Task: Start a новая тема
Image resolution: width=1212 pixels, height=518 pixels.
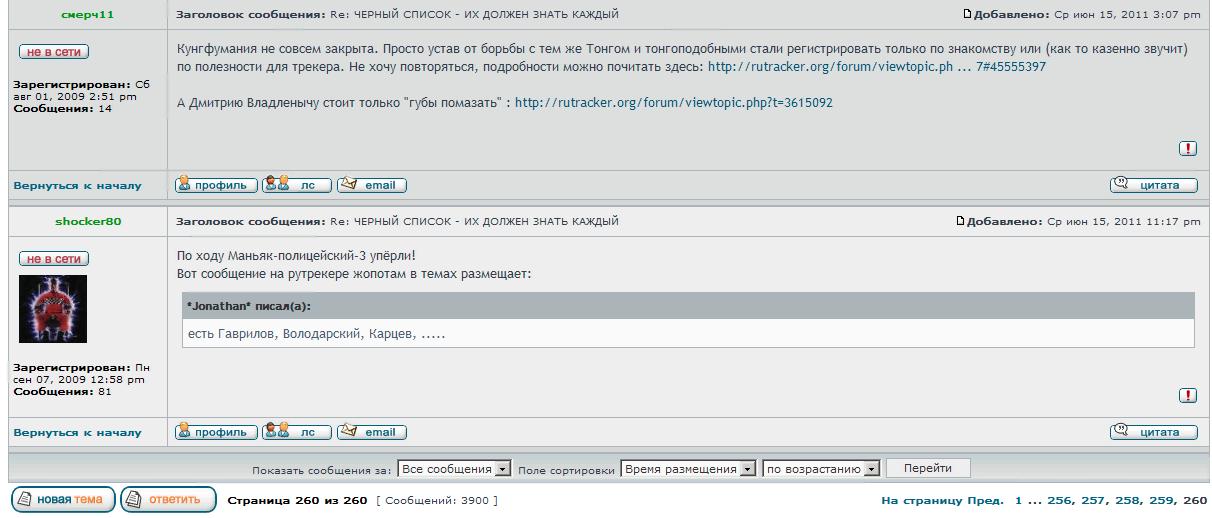Action: click(x=63, y=499)
